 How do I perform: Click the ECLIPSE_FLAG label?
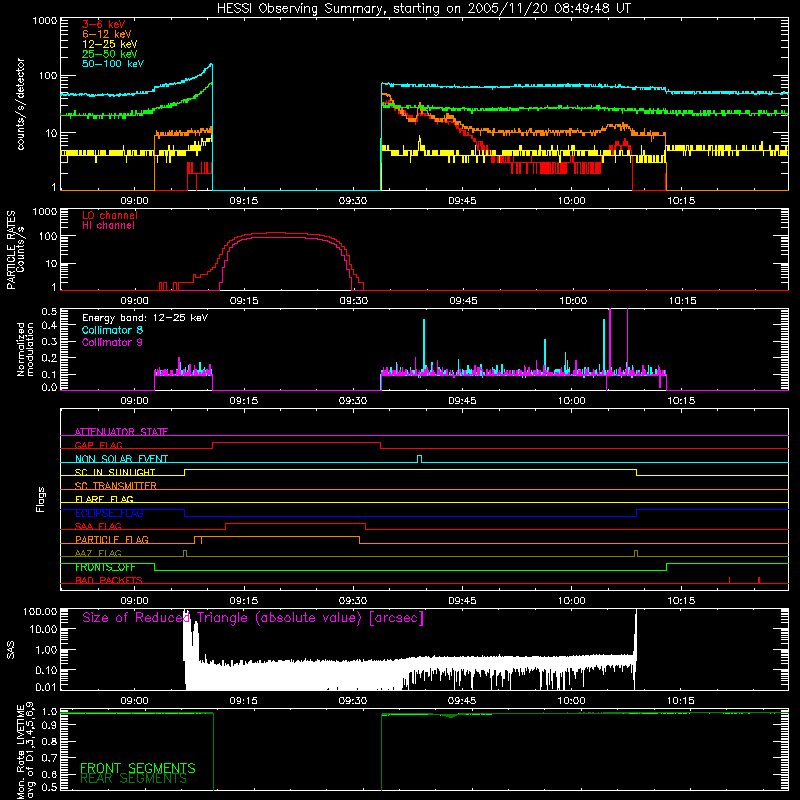(109, 513)
